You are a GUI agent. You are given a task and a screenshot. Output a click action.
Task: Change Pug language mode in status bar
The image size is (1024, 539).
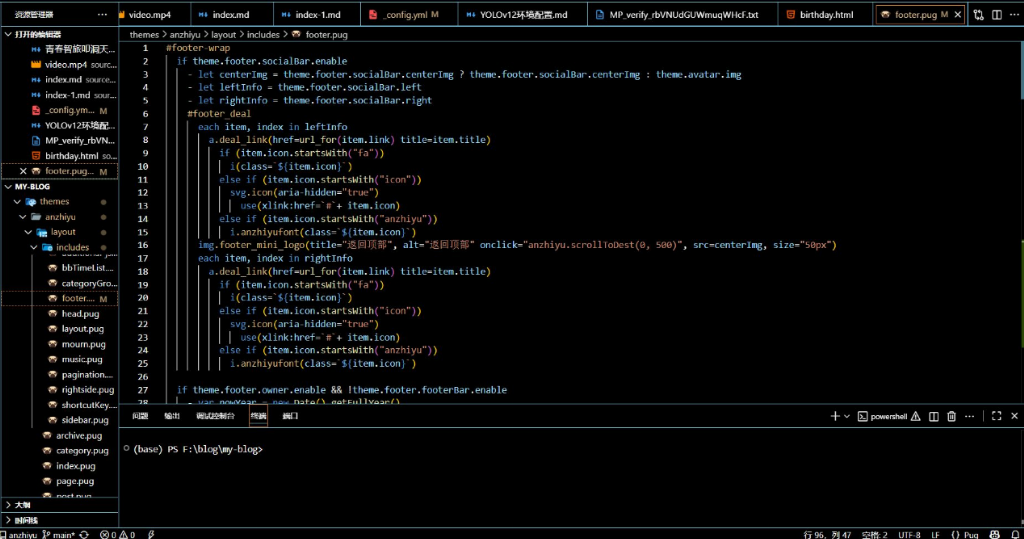click(969, 534)
